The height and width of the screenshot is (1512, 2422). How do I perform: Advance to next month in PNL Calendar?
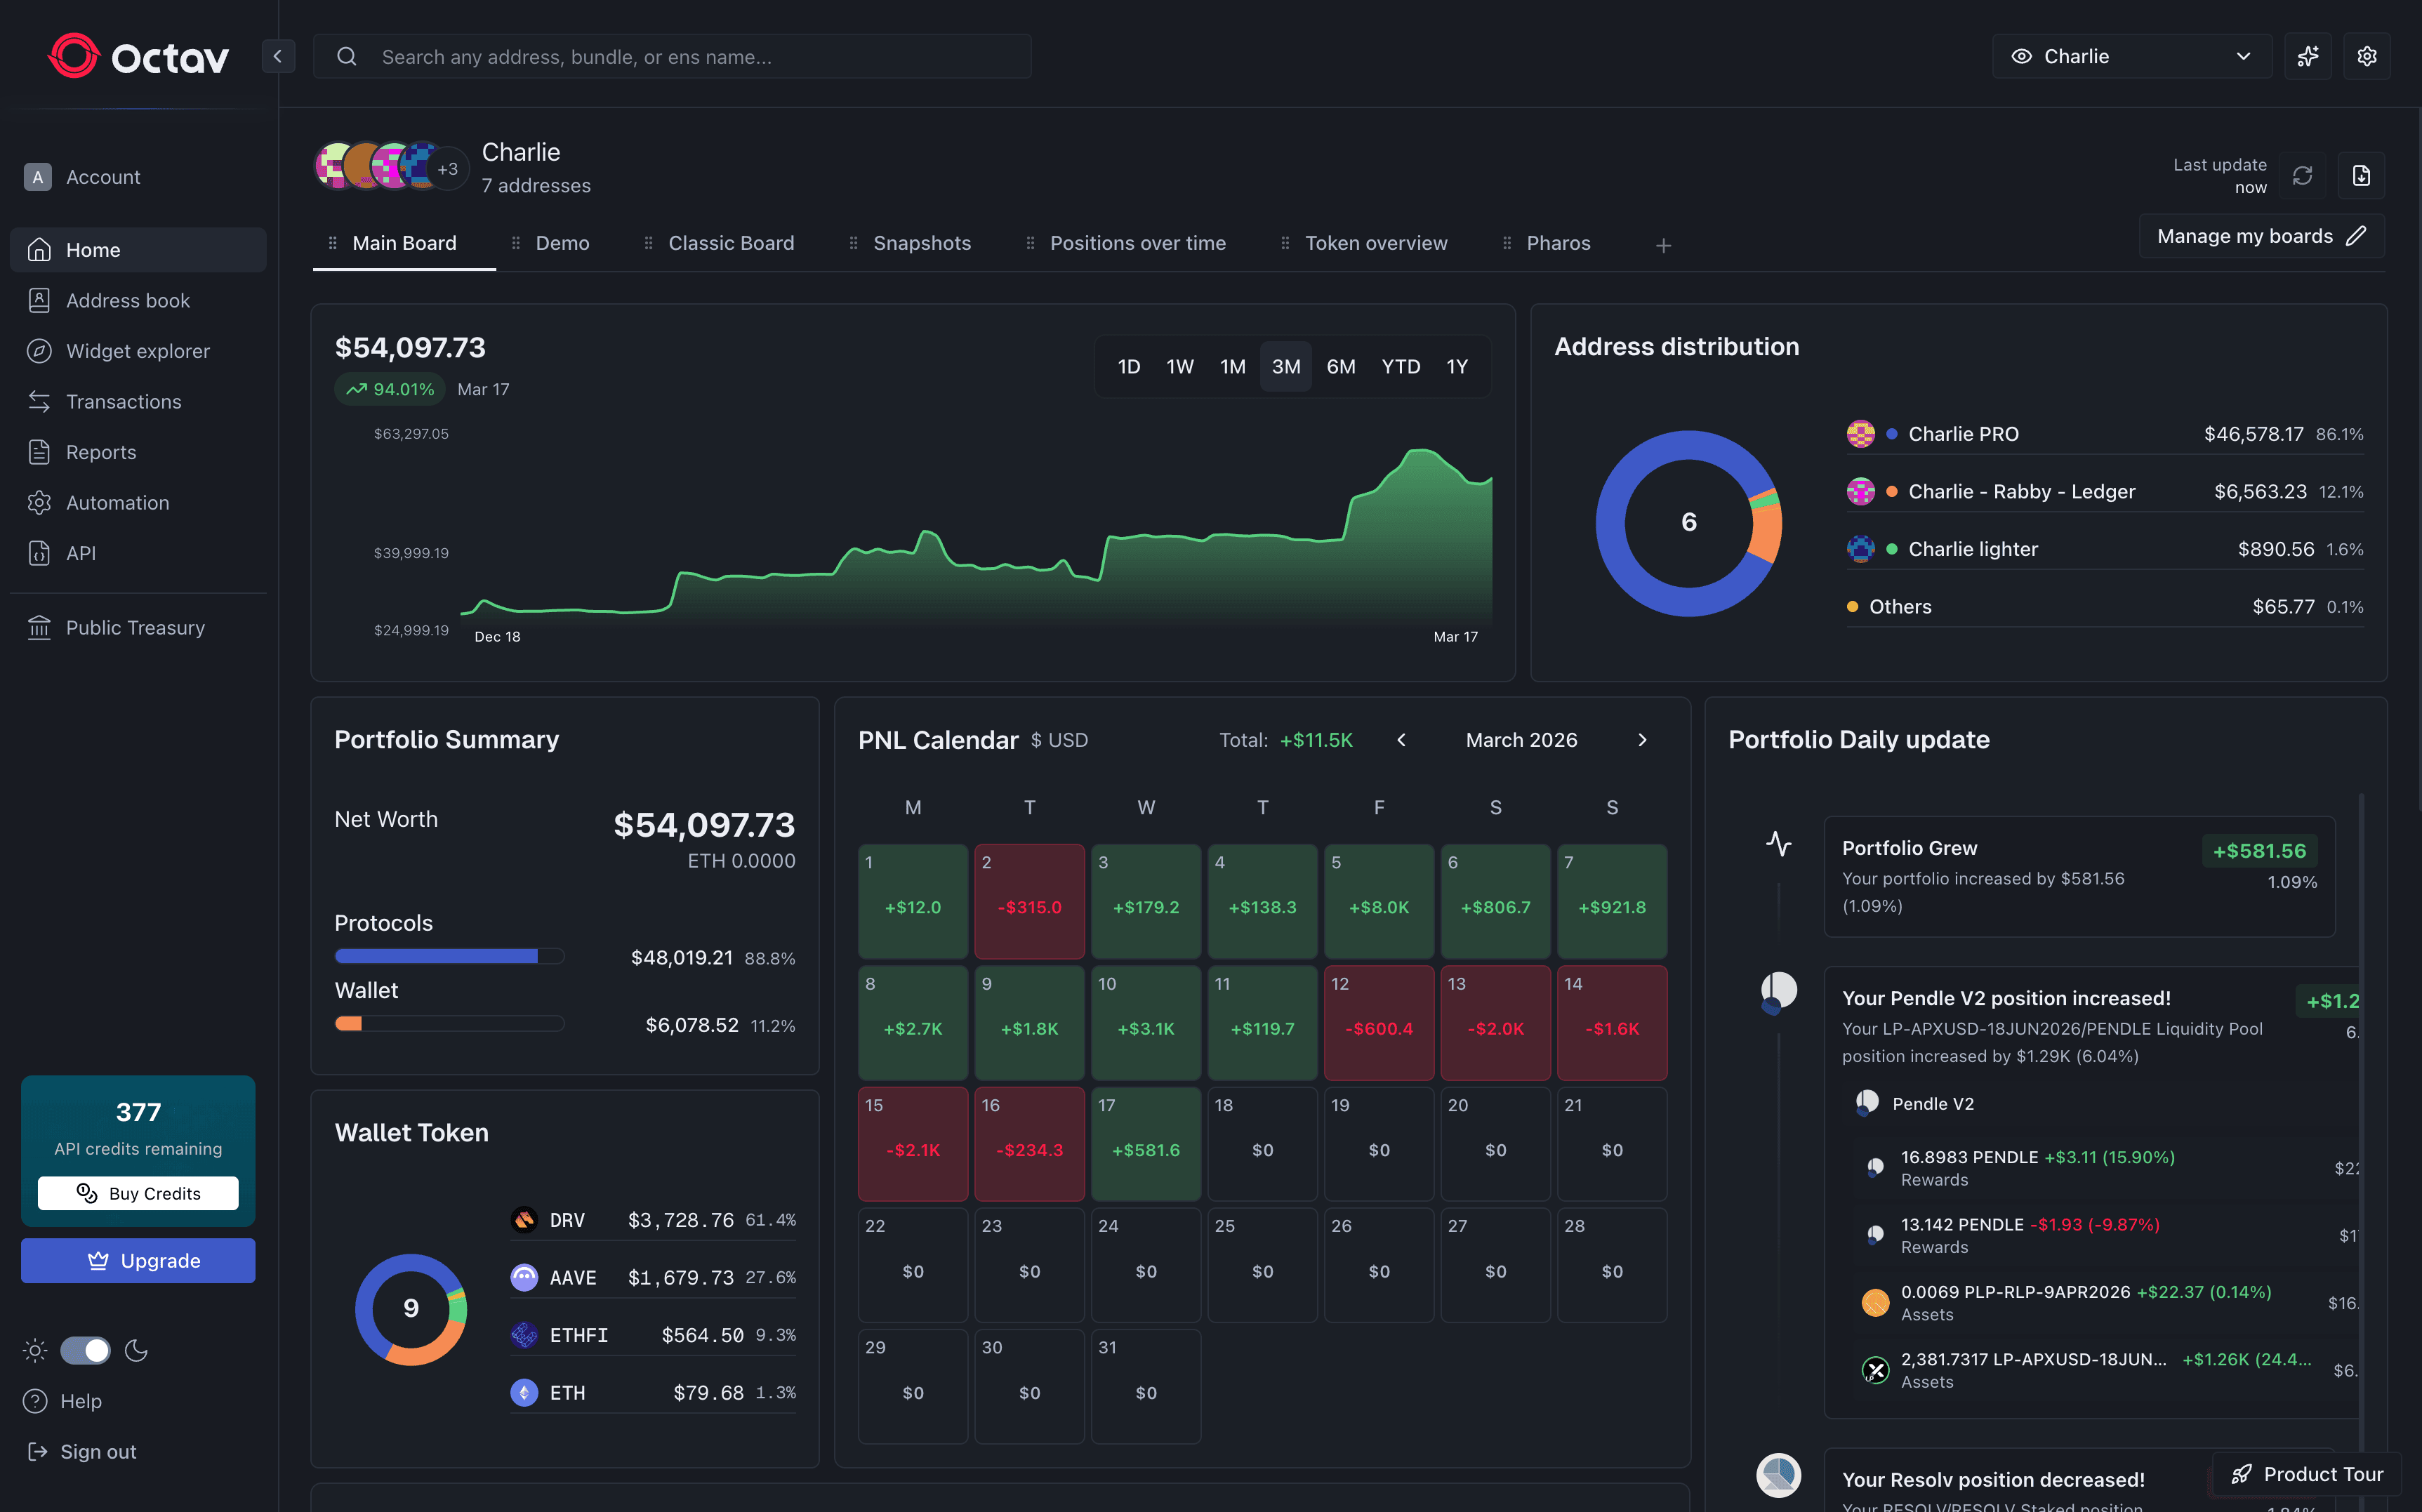(1642, 740)
